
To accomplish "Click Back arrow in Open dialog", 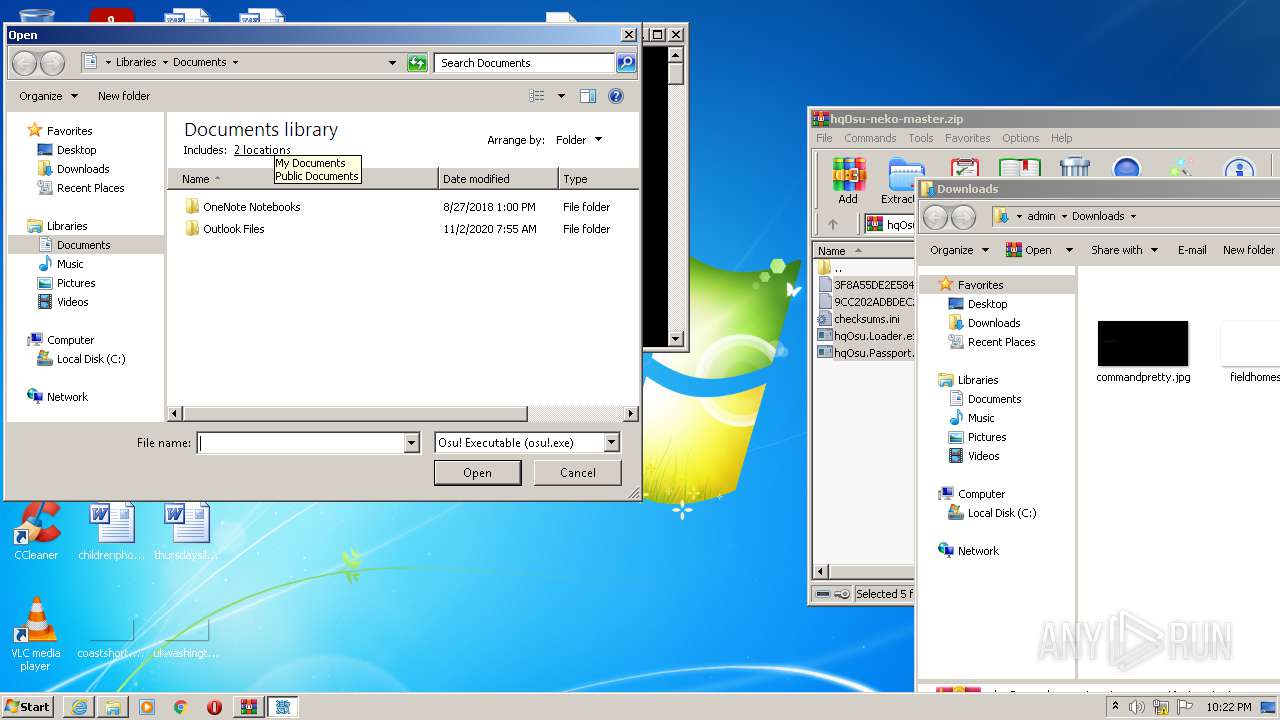I will [x=24, y=63].
